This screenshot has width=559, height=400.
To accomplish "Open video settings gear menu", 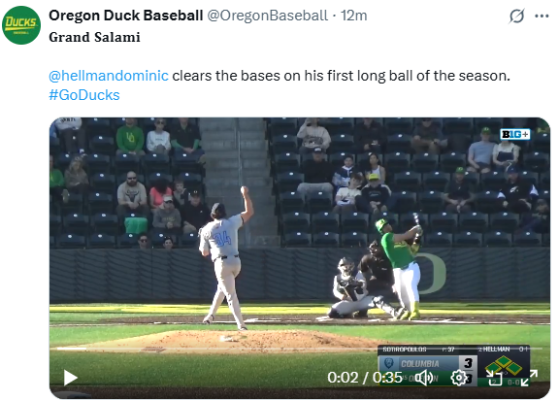I will (459, 378).
